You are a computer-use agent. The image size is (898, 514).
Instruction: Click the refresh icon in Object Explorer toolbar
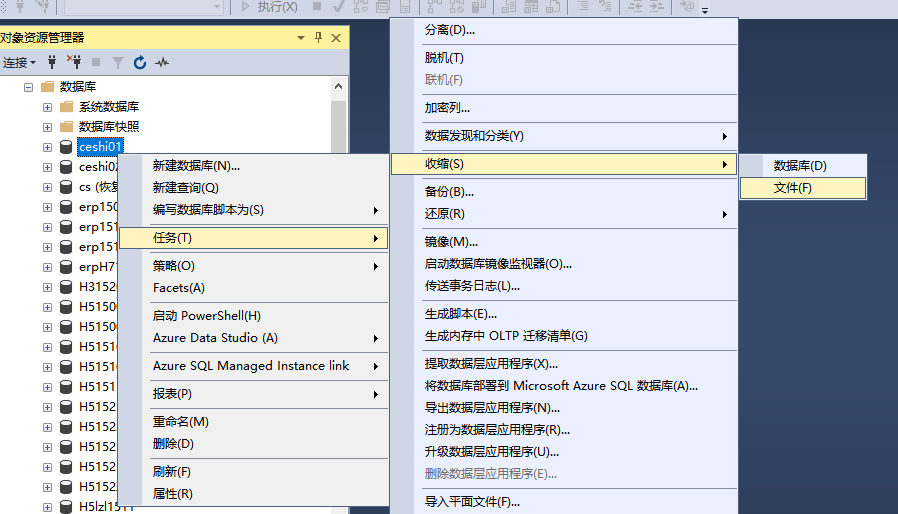coord(140,62)
